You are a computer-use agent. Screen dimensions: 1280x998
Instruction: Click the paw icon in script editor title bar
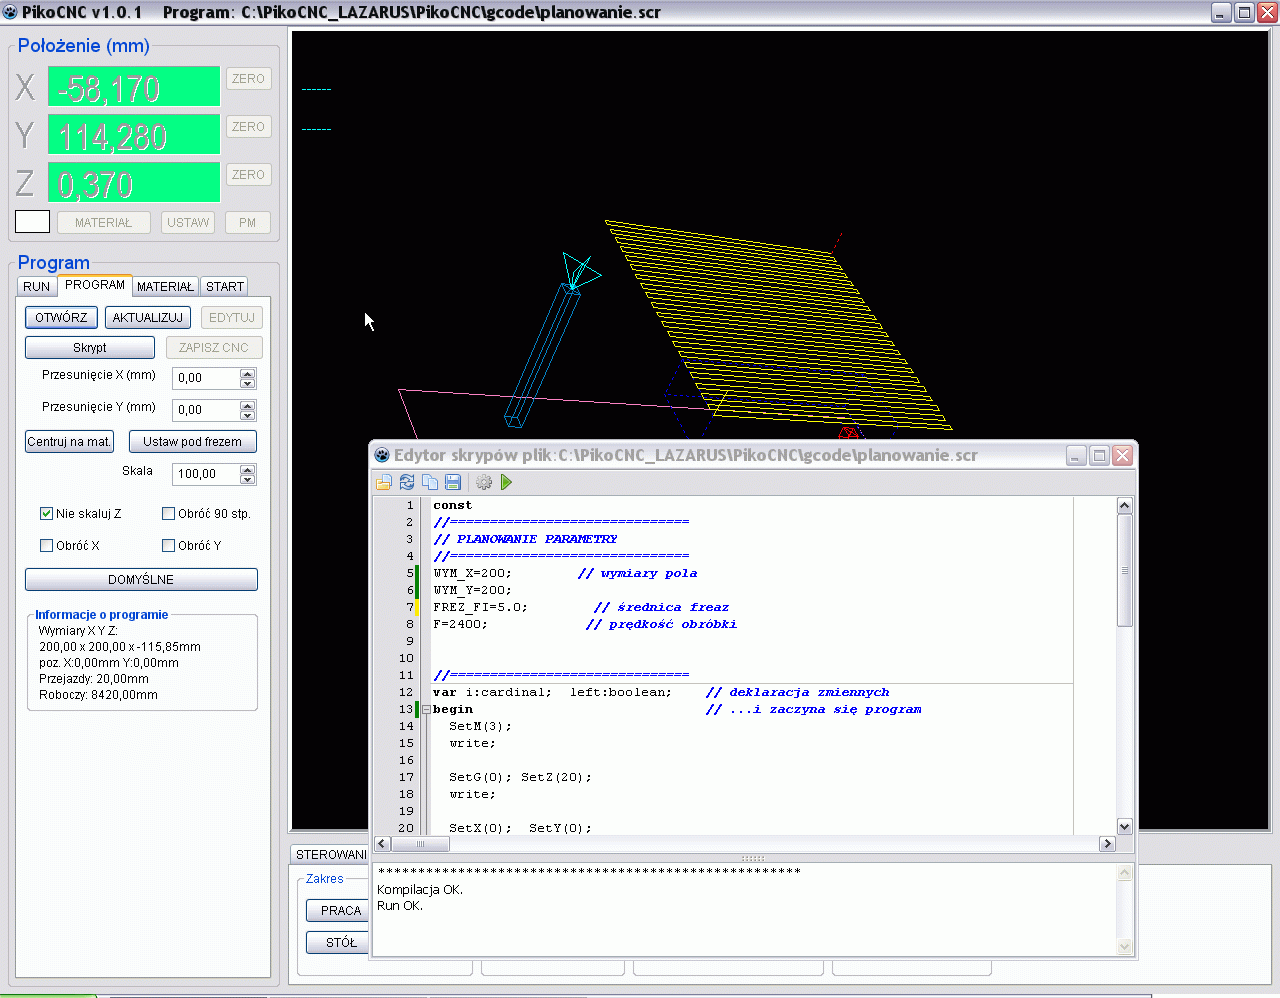(x=382, y=455)
